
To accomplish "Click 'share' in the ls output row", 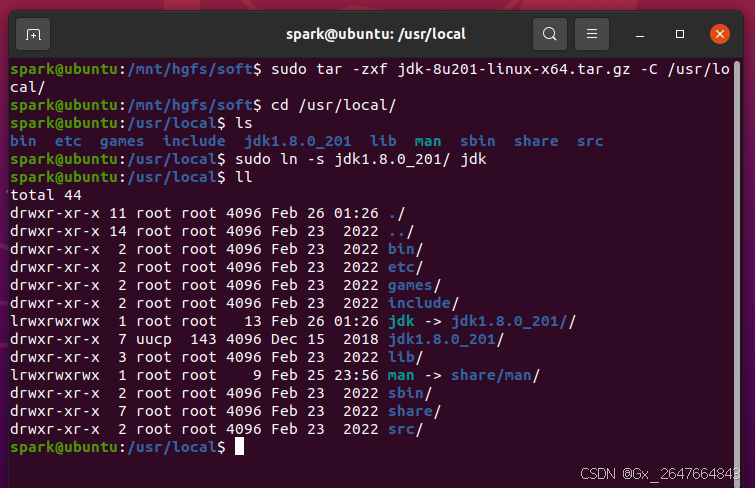I will [536, 141].
